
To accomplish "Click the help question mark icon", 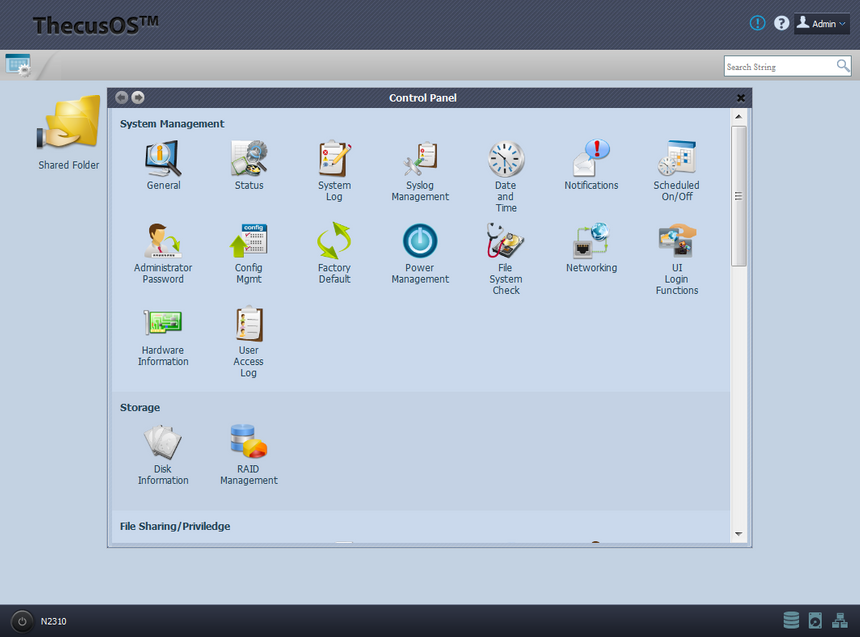I will 782,23.
